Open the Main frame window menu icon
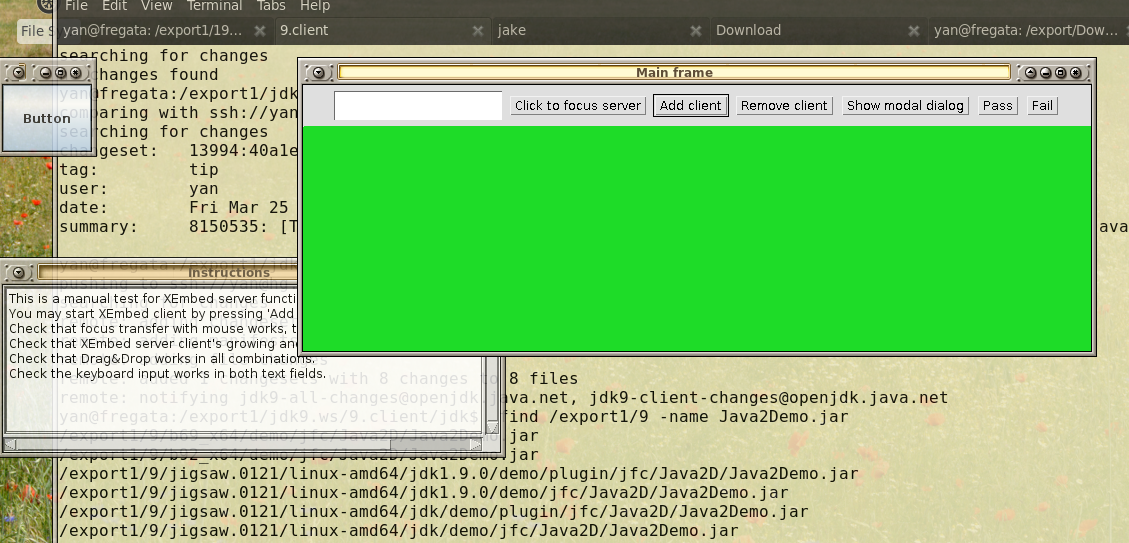This screenshot has height=543, width=1129. pos(318,73)
